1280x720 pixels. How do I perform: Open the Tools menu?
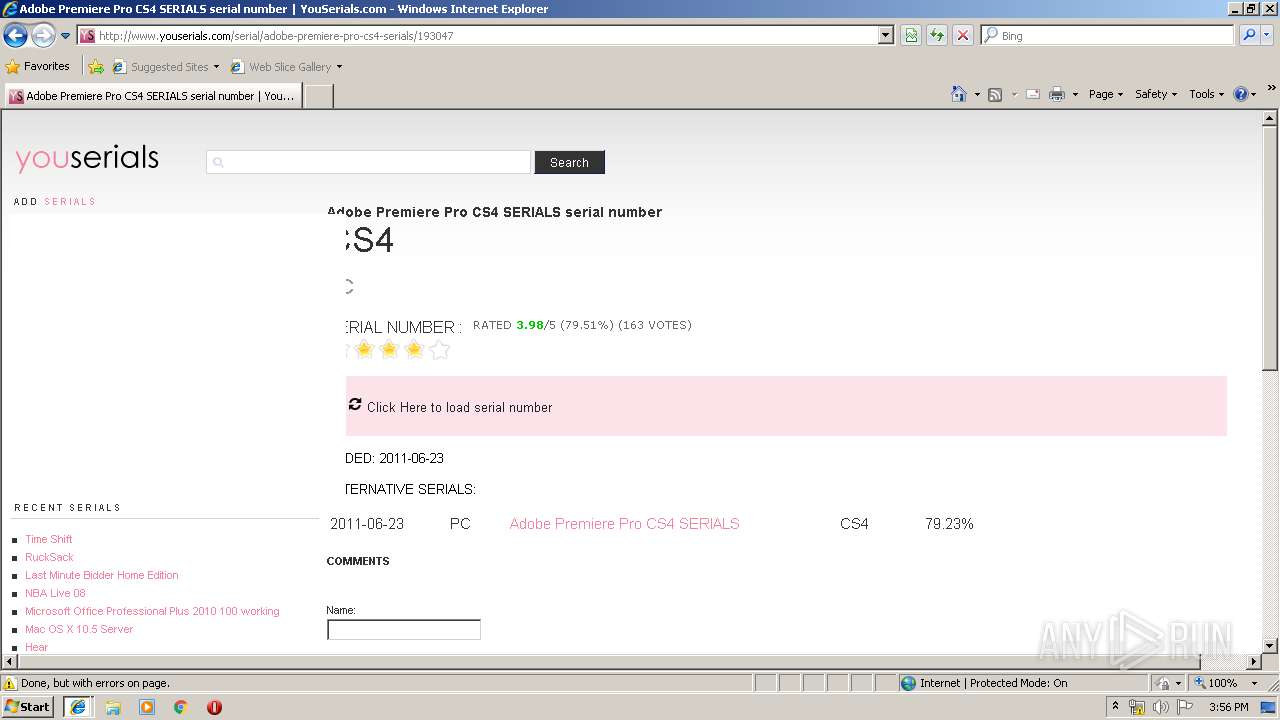1207,94
